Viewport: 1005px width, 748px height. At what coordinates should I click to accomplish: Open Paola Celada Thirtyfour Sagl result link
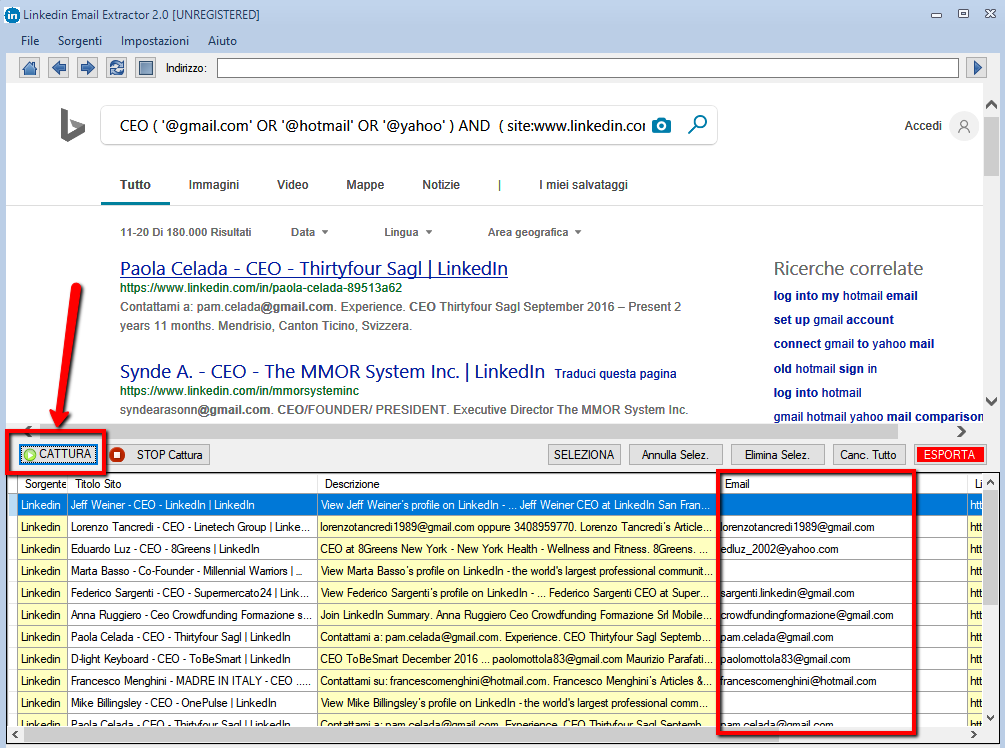(x=313, y=269)
